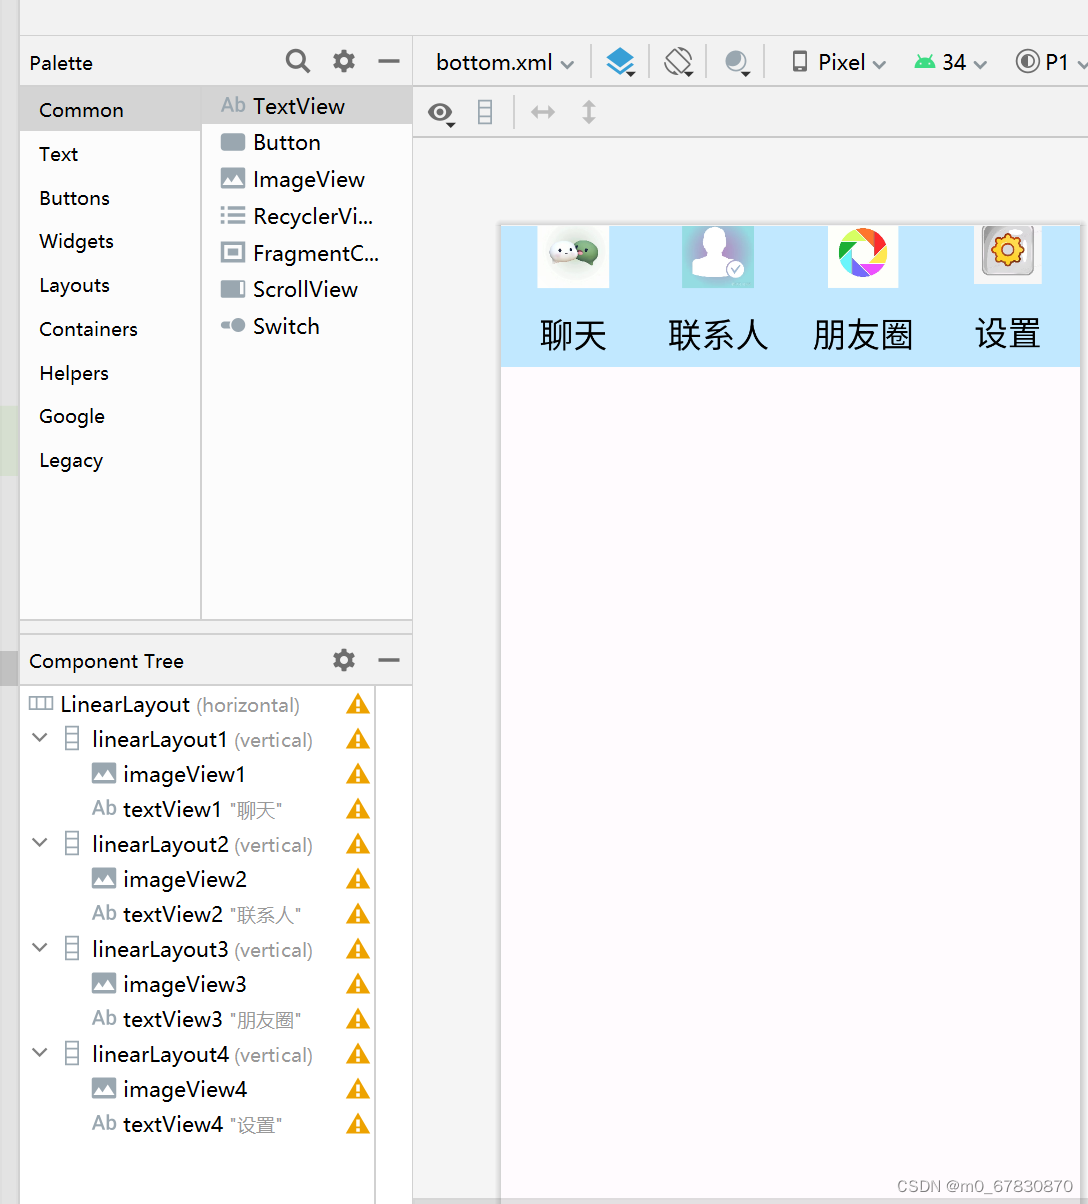Viewport: 1088px width, 1204px height.
Task: Collapse linearLayout2 tree node
Action: point(40,843)
